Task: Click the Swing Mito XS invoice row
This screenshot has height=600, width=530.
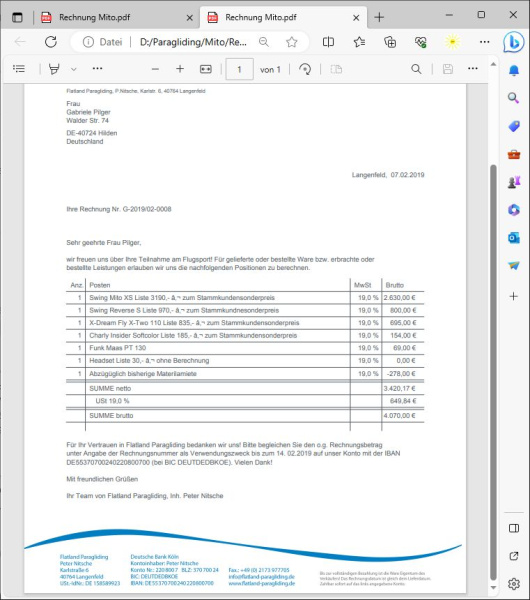Action: [x=245, y=298]
